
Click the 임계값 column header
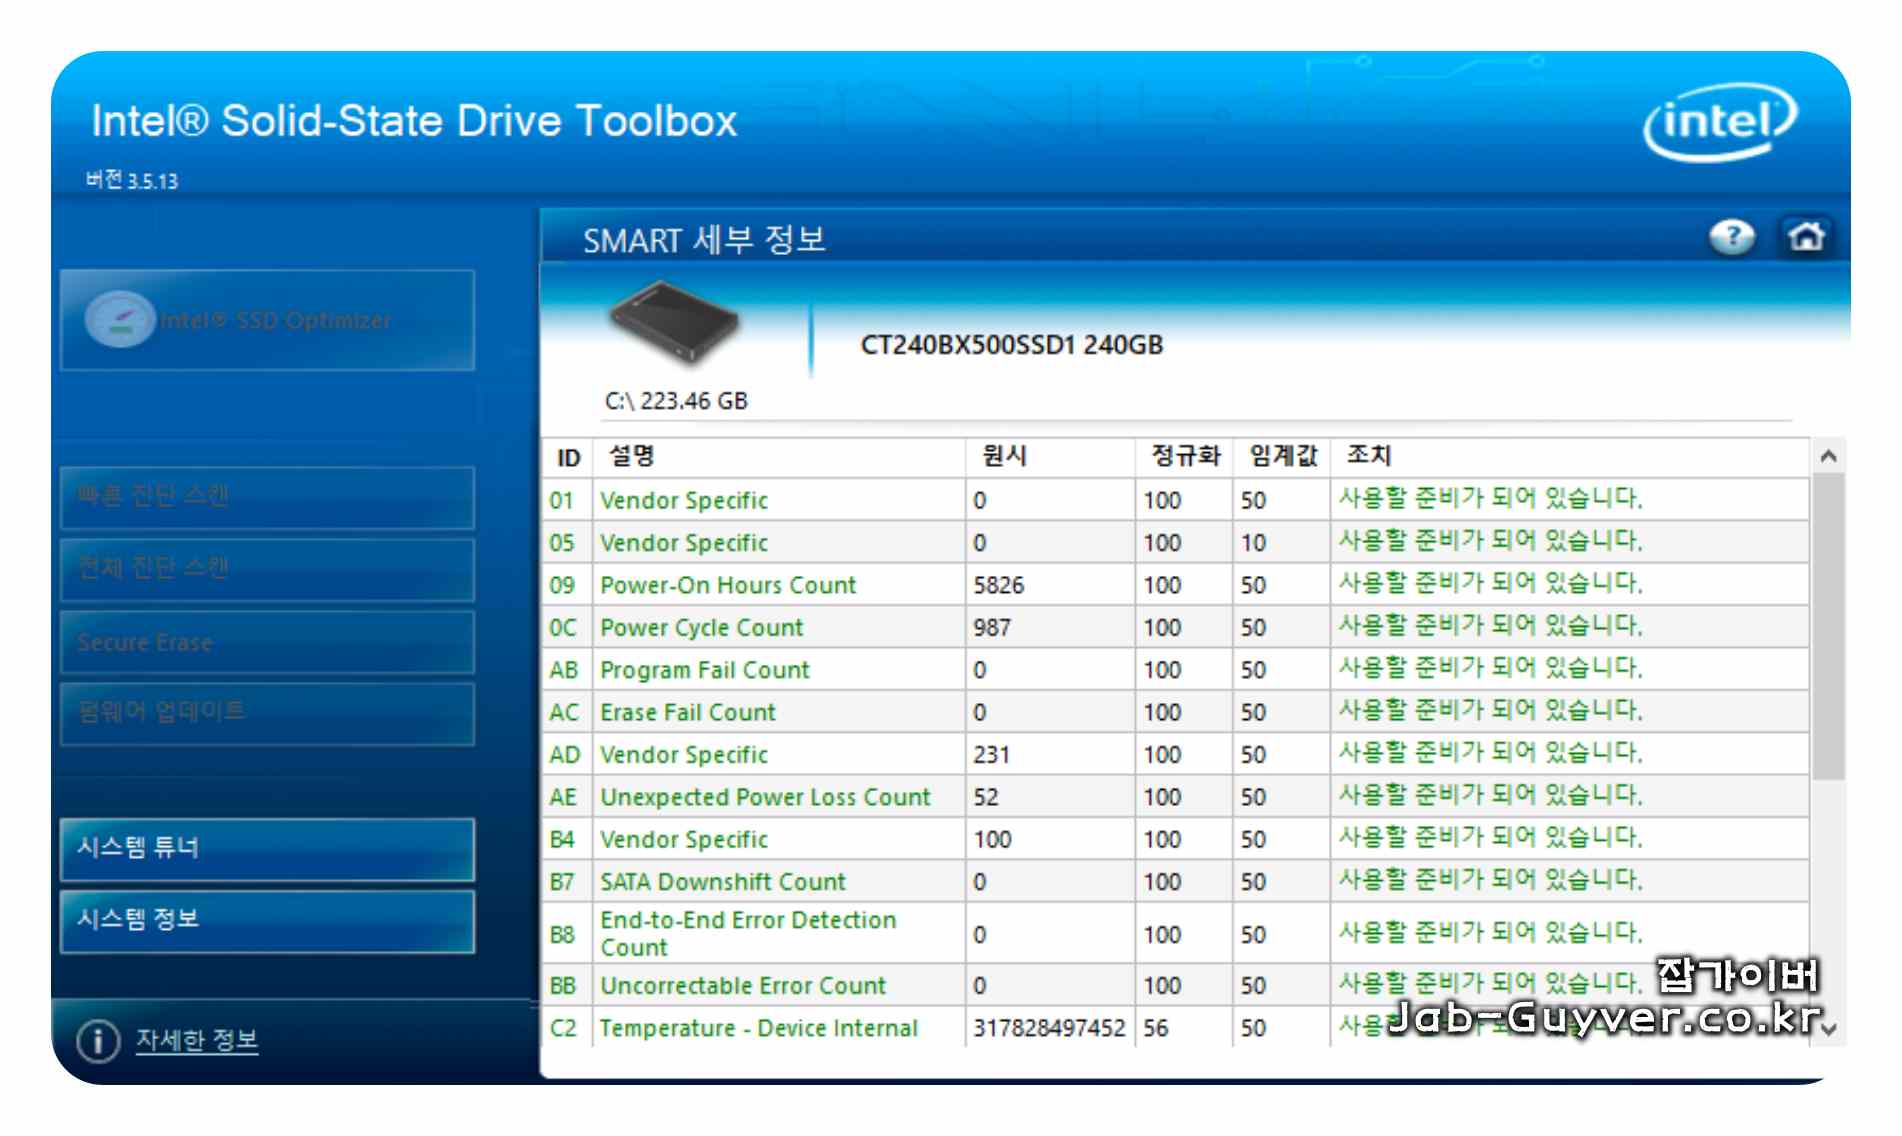tap(1282, 457)
